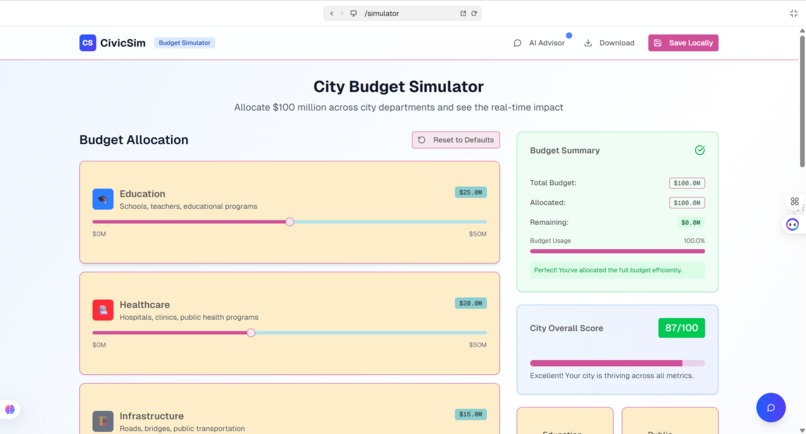Click the device preview monitor icon

(x=354, y=13)
